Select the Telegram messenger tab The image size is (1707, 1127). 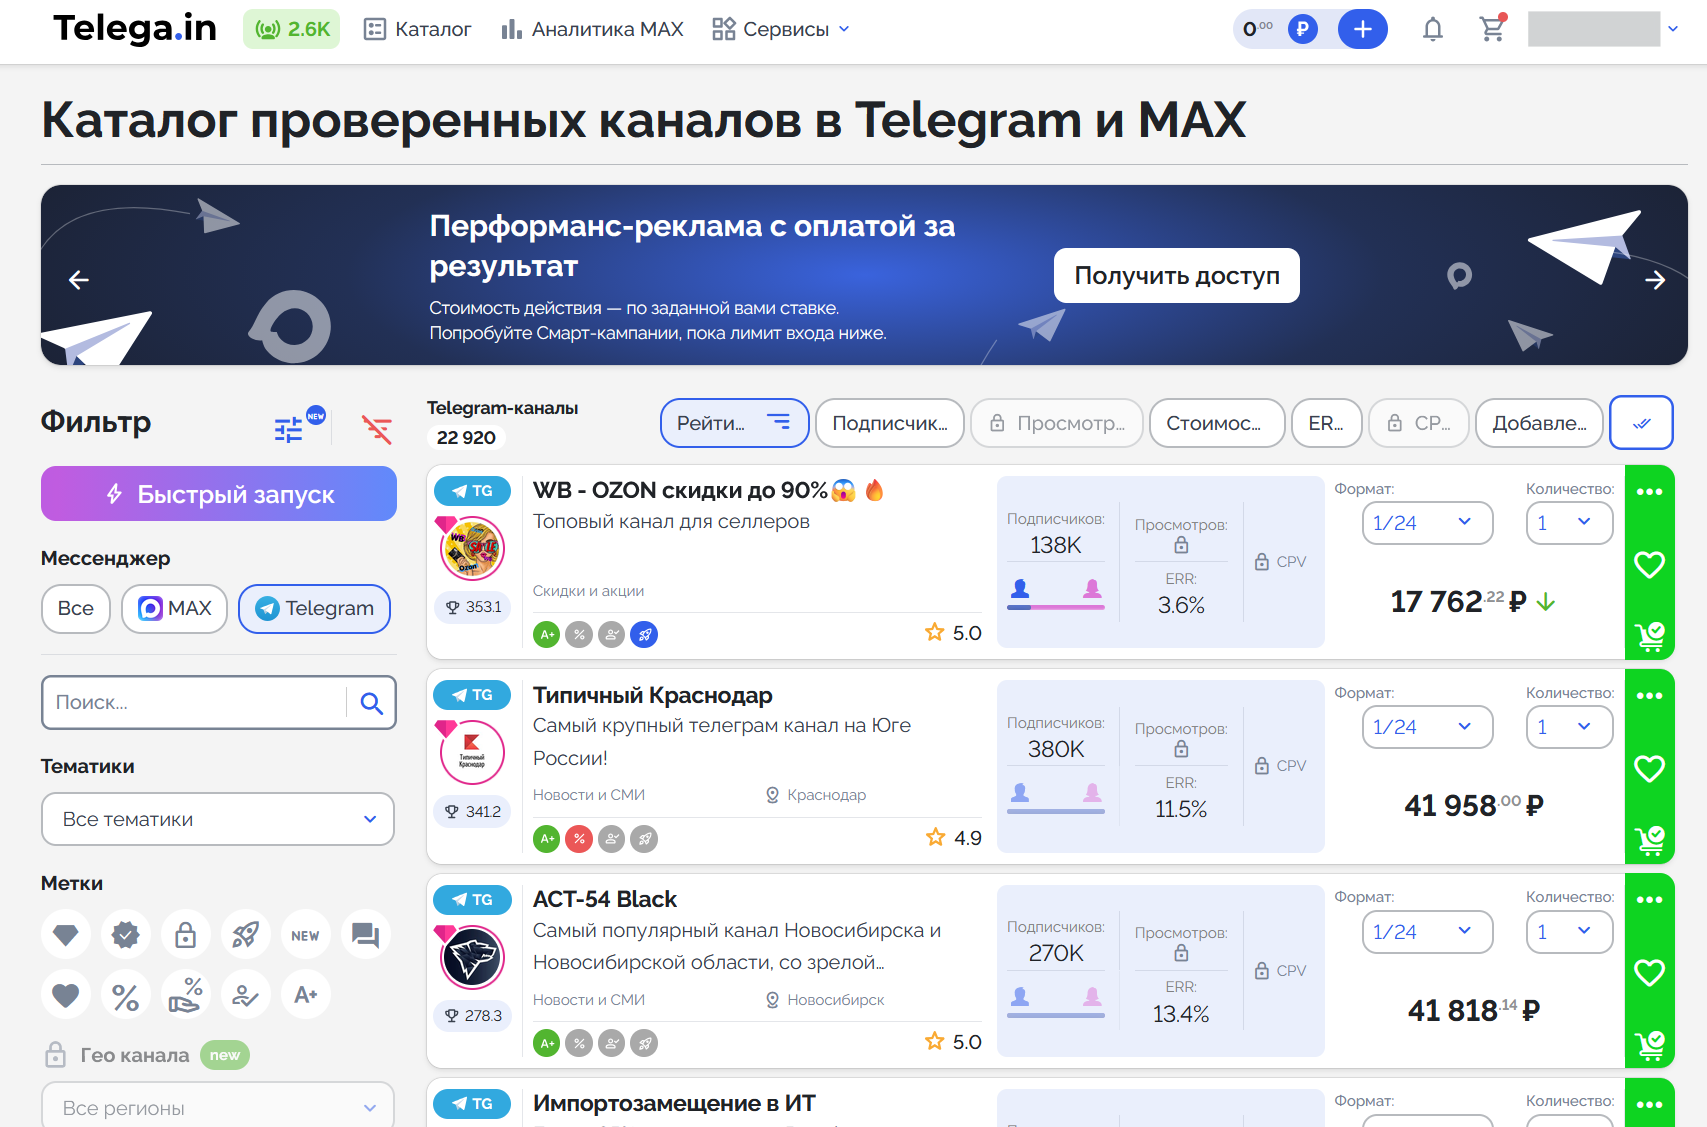(314, 609)
